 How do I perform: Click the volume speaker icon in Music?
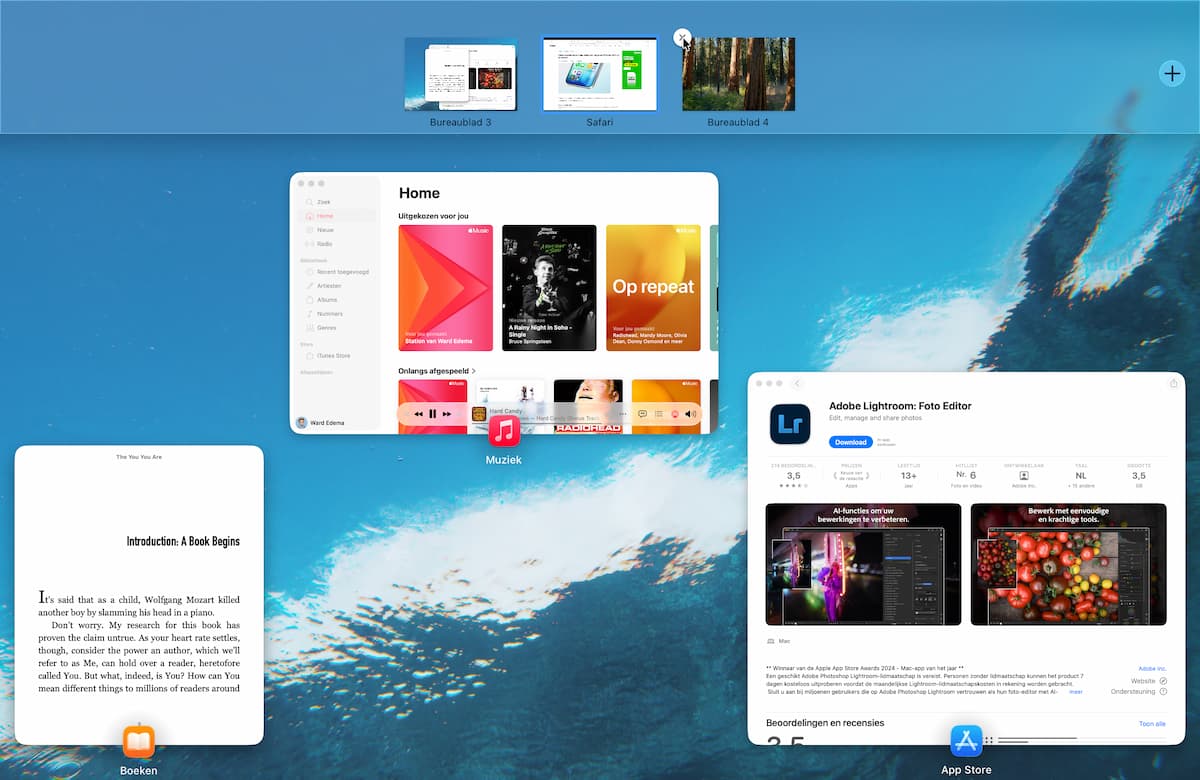point(690,414)
